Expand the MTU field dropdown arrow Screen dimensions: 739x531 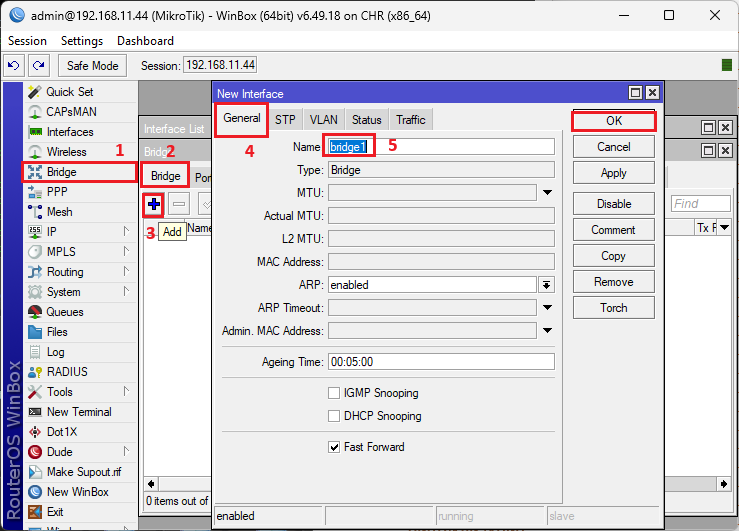coord(547,192)
